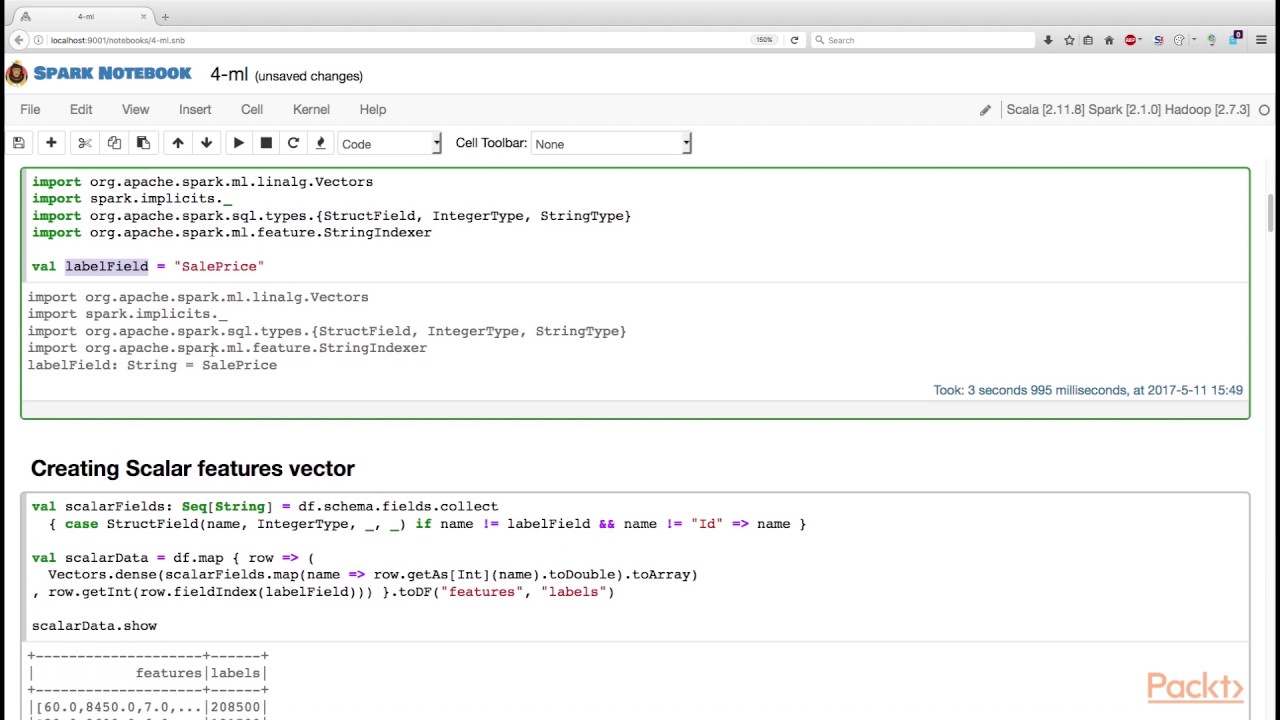Image resolution: width=1280 pixels, height=720 pixels.
Task: Open the cell type Code dropdown
Action: (390, 144)
